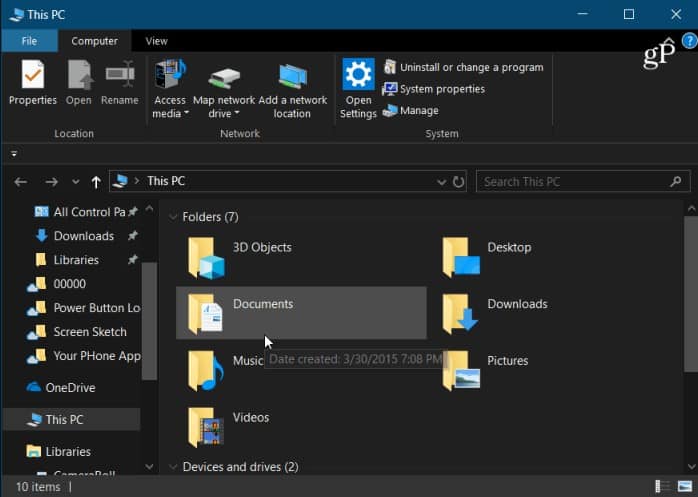Open the 00000 folder in sidebar
Viewport: 698px width, 497px height.
coord(57,284)
